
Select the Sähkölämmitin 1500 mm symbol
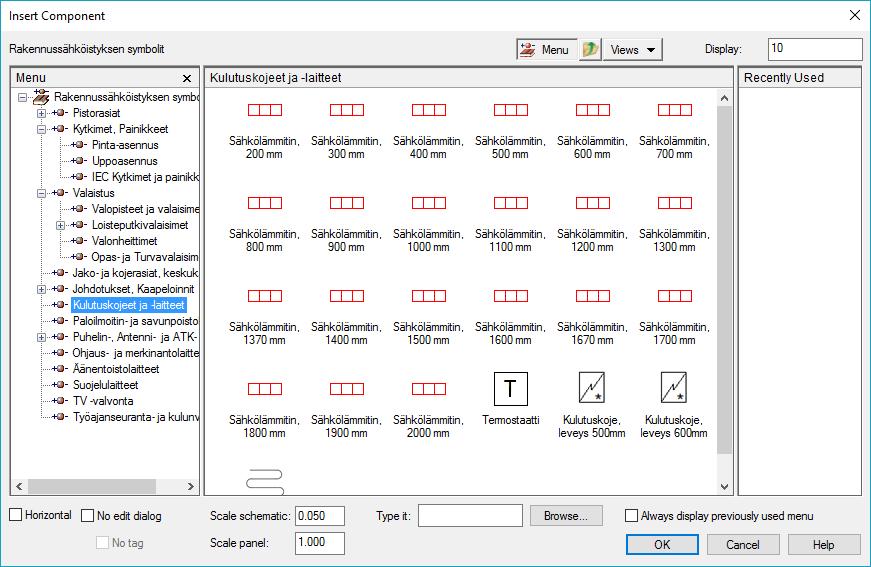point(429,296)
